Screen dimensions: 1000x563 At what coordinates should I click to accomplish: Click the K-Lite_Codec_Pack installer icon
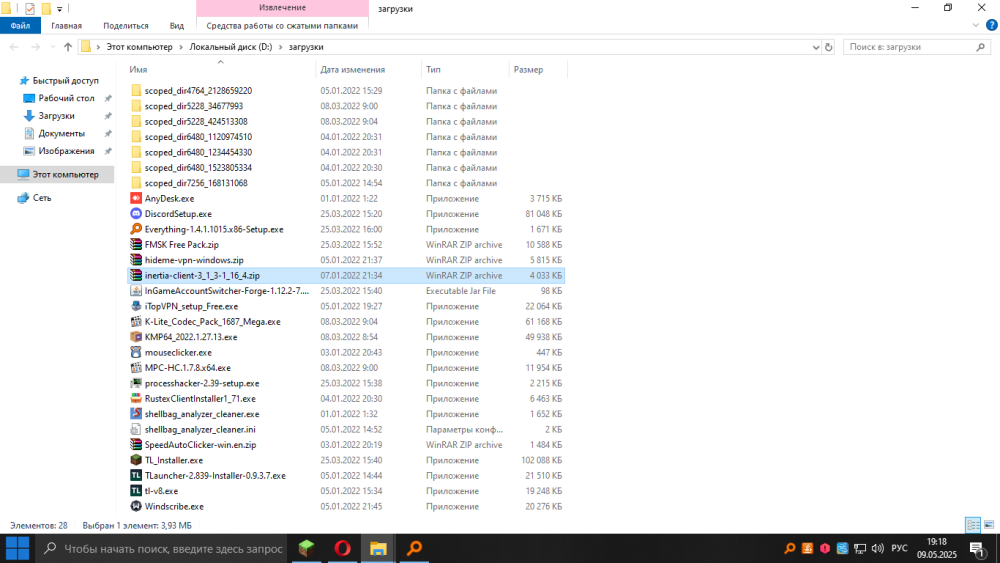pos(136,321)
